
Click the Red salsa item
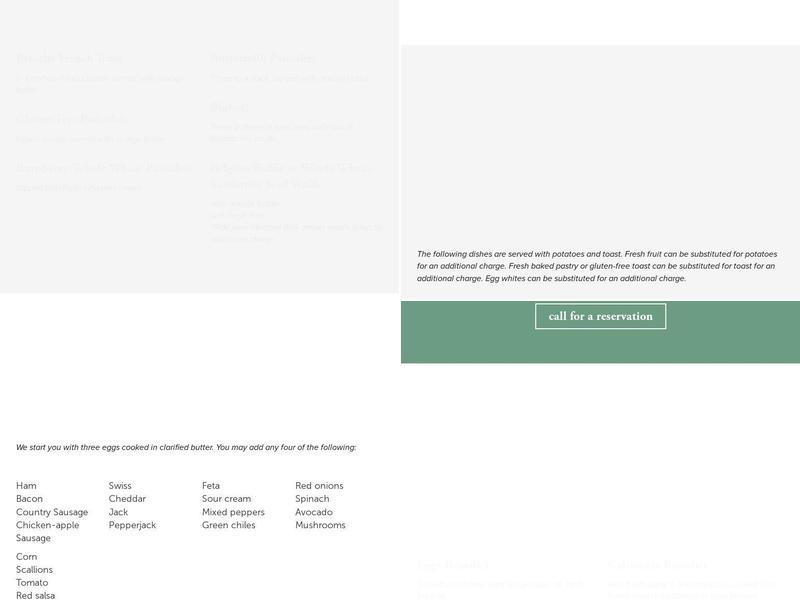[36, 596]
